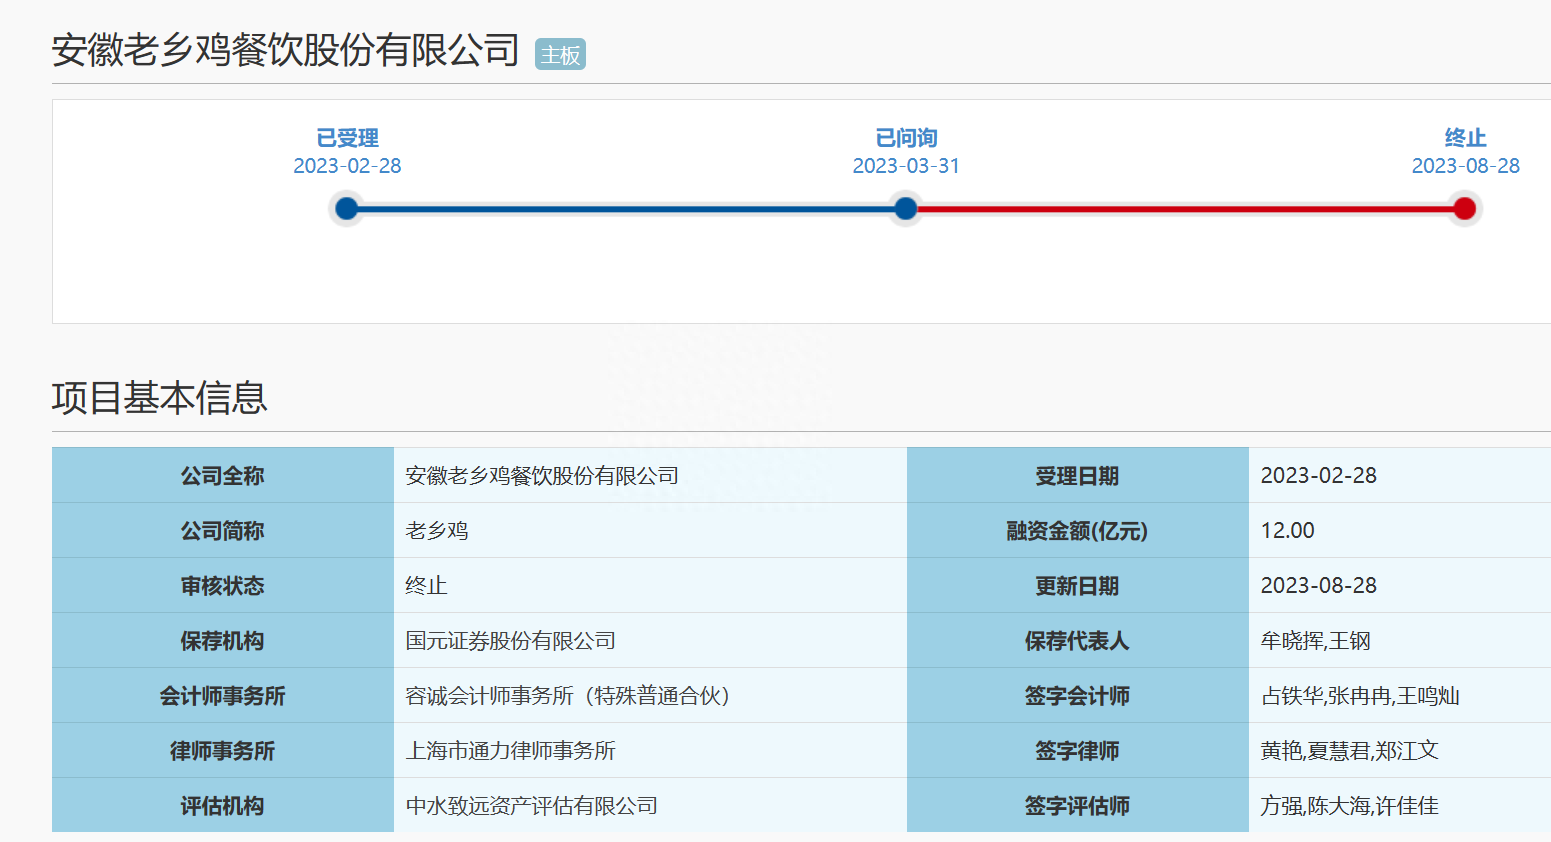Click the 主板 badge beside company title

(560, 55)
